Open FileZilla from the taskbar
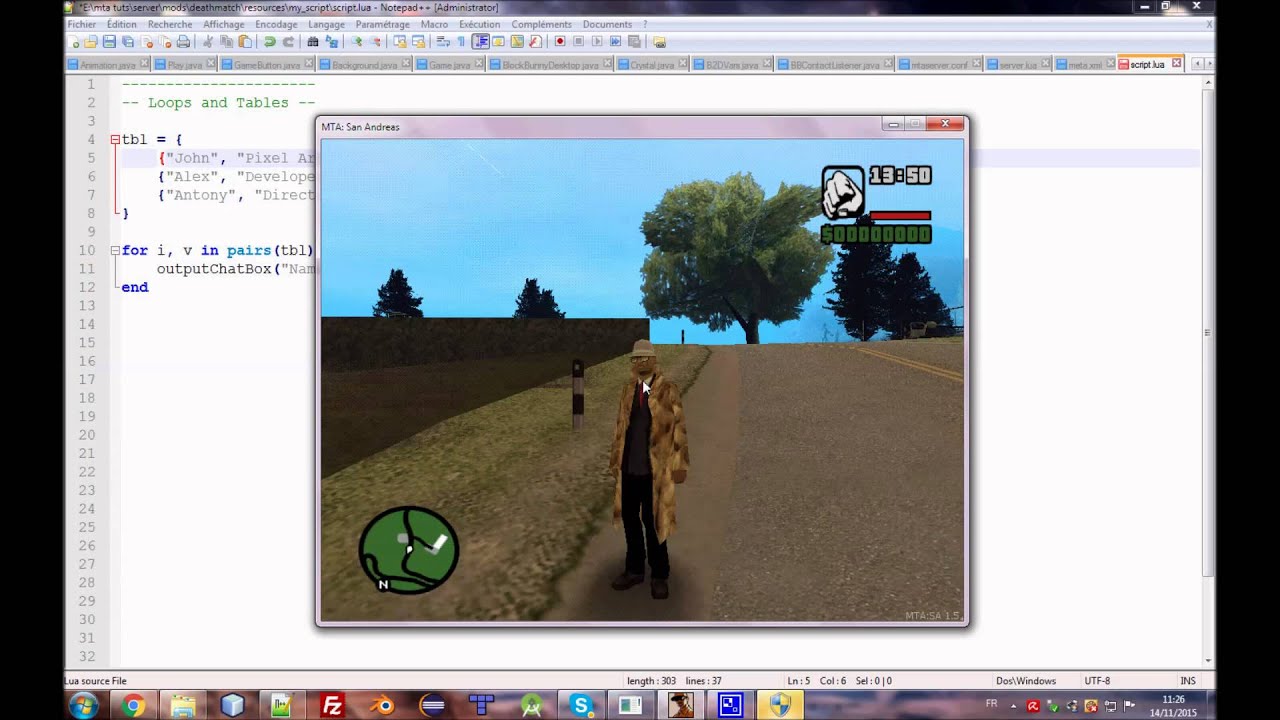Viewport: 1280px width, 720px height. pyautogui.click(x=332, y=706)
